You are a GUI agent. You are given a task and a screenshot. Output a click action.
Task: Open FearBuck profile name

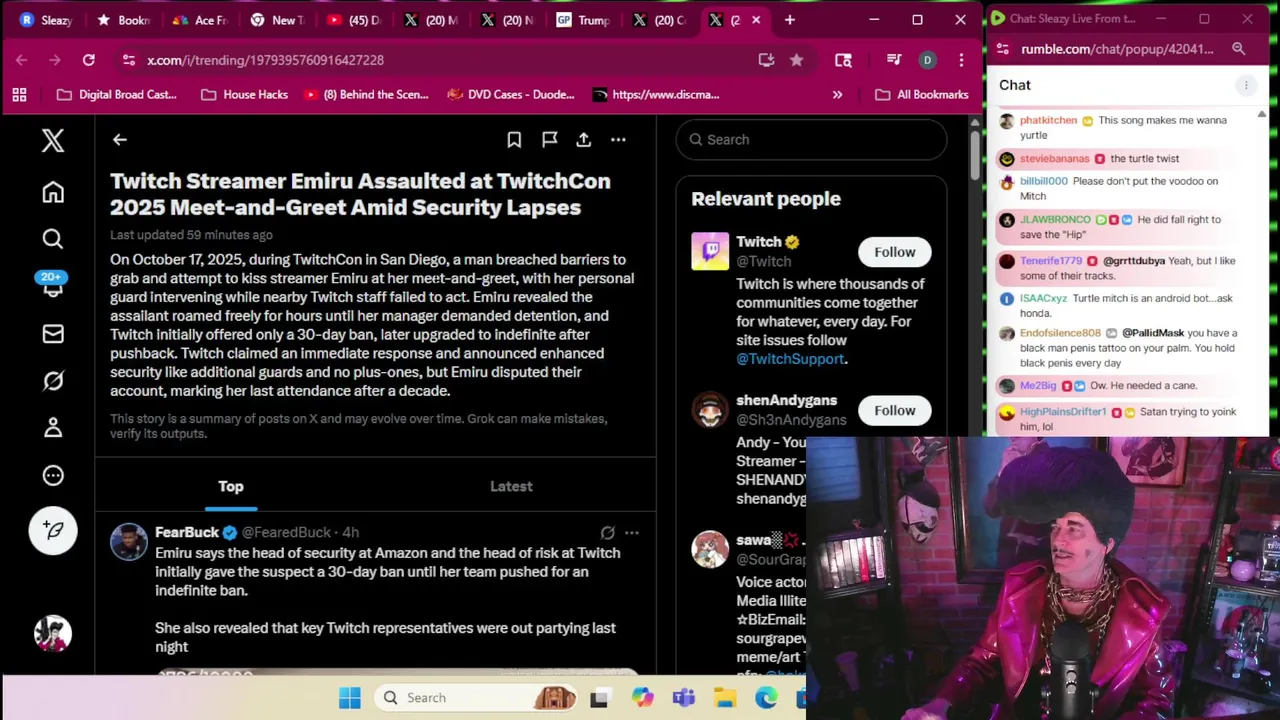point(187,533)
